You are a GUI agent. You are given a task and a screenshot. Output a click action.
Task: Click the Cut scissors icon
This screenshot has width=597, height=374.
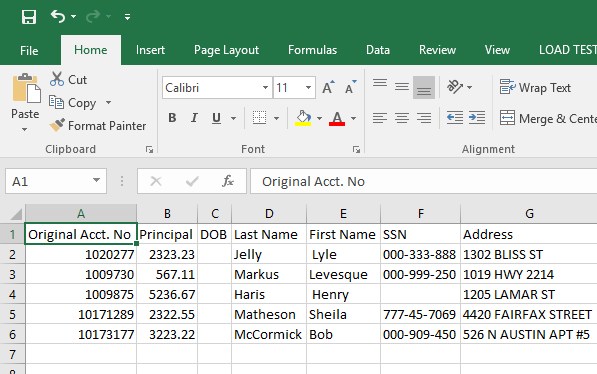57,79
